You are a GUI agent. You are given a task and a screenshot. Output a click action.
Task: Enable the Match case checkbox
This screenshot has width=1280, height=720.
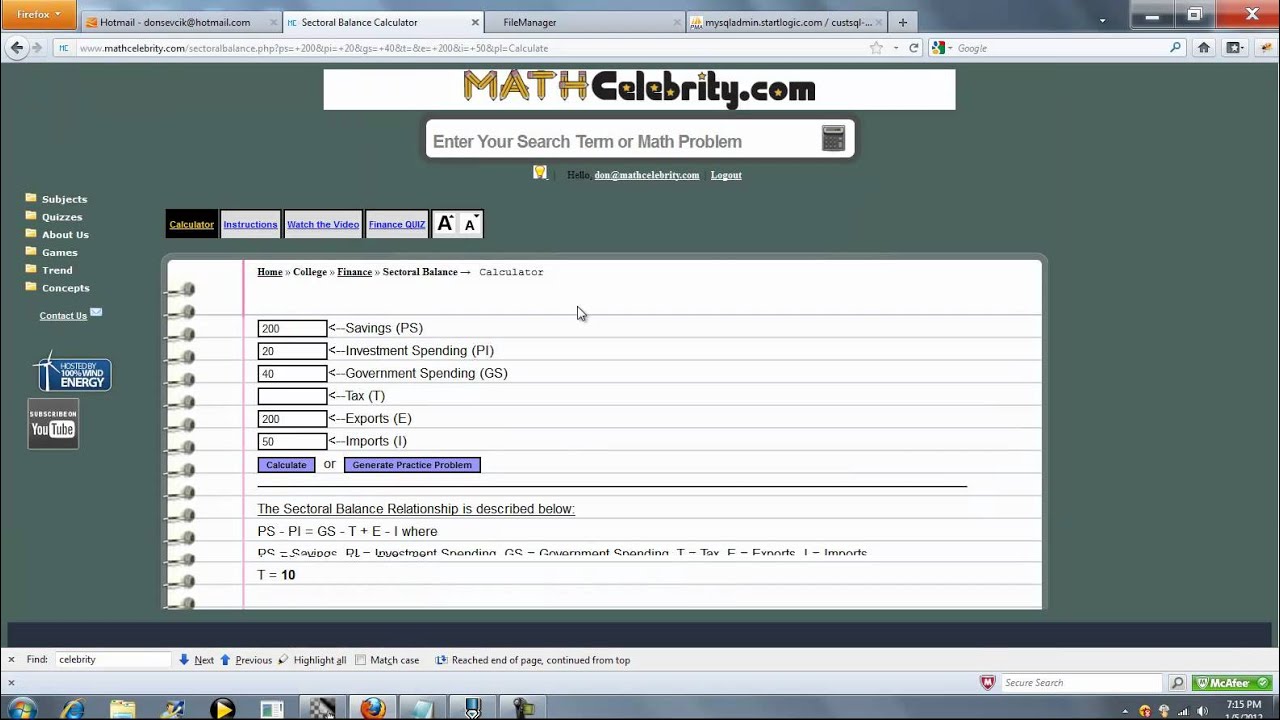click(361, 660)
